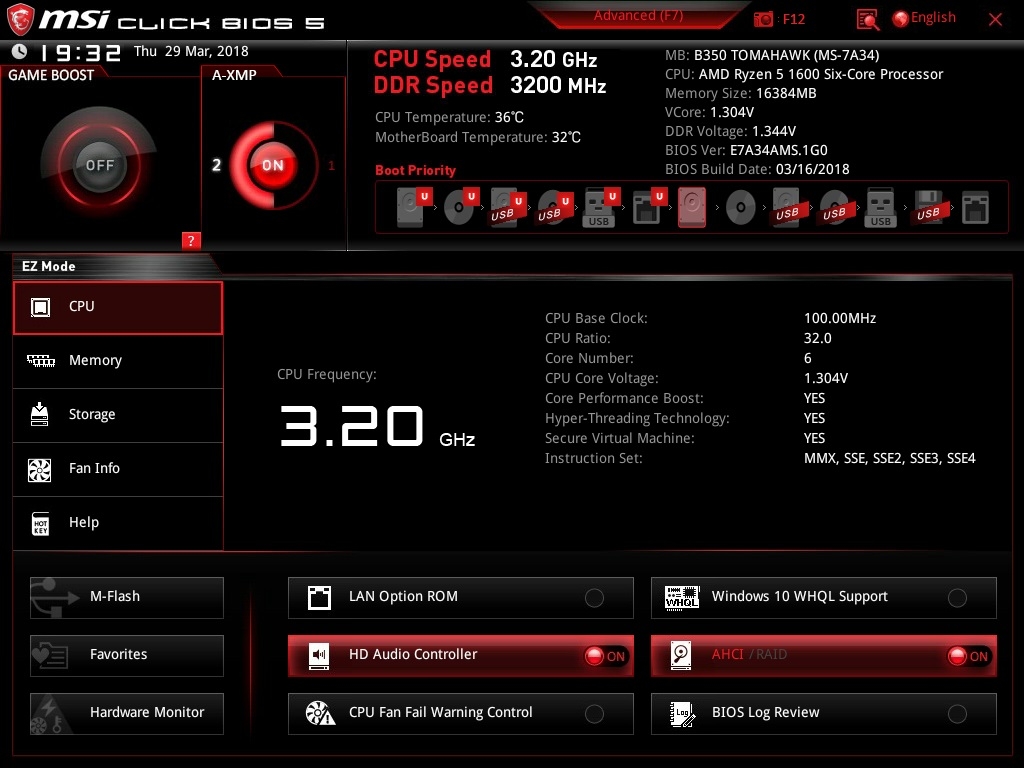Click the F12 screenshot label
1024x768 pixels.
(x=793, y=19)
